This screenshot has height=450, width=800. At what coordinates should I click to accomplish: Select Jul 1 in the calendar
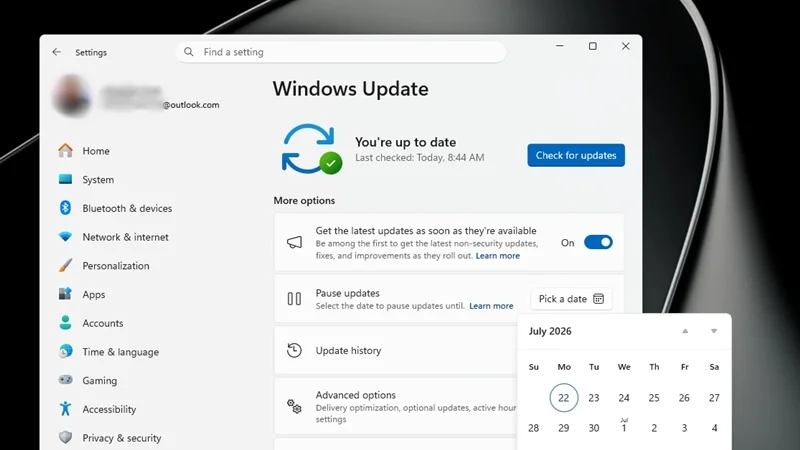[624, 428]
